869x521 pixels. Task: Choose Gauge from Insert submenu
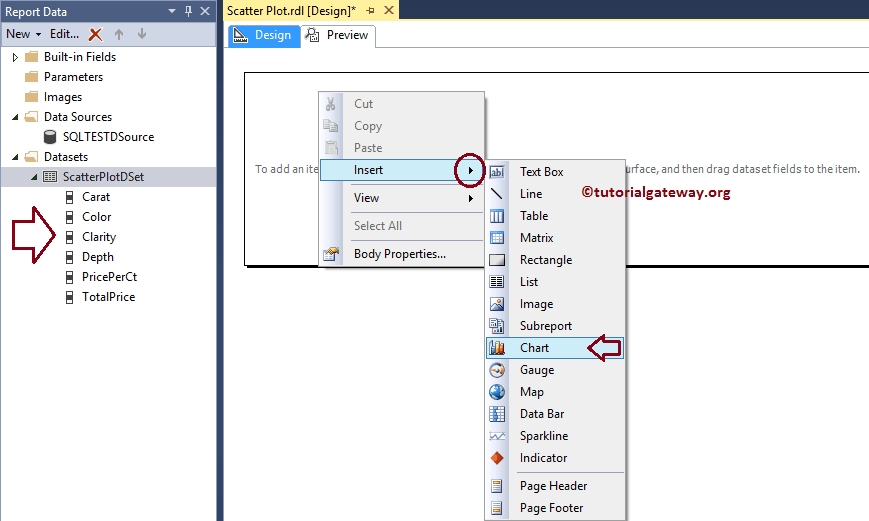pos(555,370)
